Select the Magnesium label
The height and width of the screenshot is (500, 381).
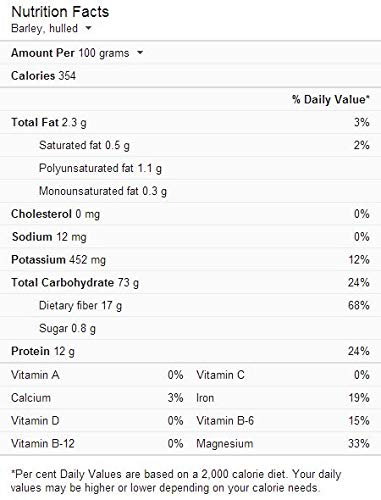(225, 444)
